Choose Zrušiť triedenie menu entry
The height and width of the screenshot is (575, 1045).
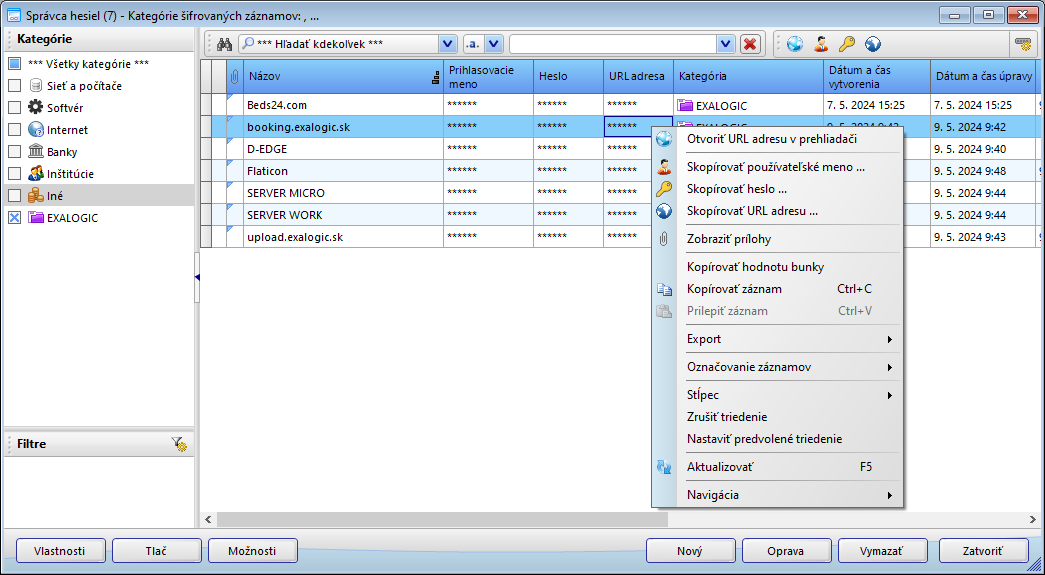coord(789,417)
